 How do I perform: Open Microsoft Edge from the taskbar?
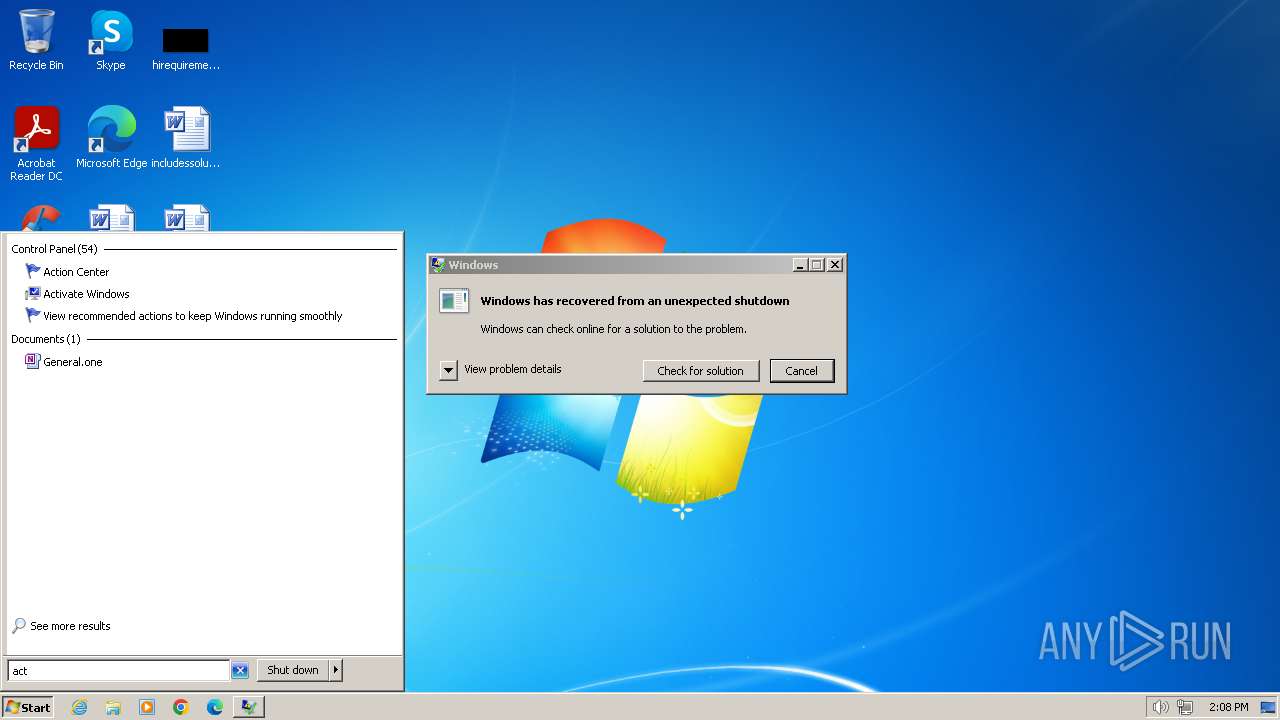[215, 707]
